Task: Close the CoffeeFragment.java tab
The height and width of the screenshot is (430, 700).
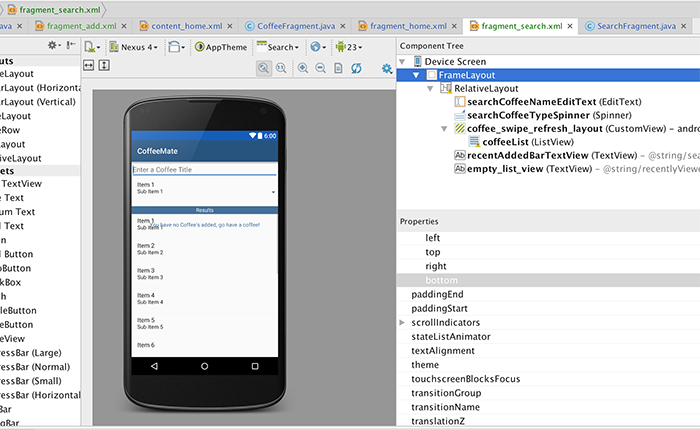Action: 343,26
